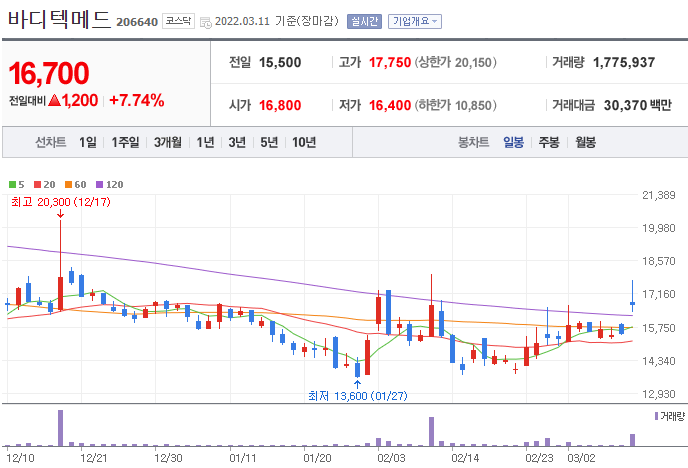Viewport: 688px width, 468px height.
Task: Click the 21,389 price axis label
Action: pyautogui.click(x=659, y=195)
